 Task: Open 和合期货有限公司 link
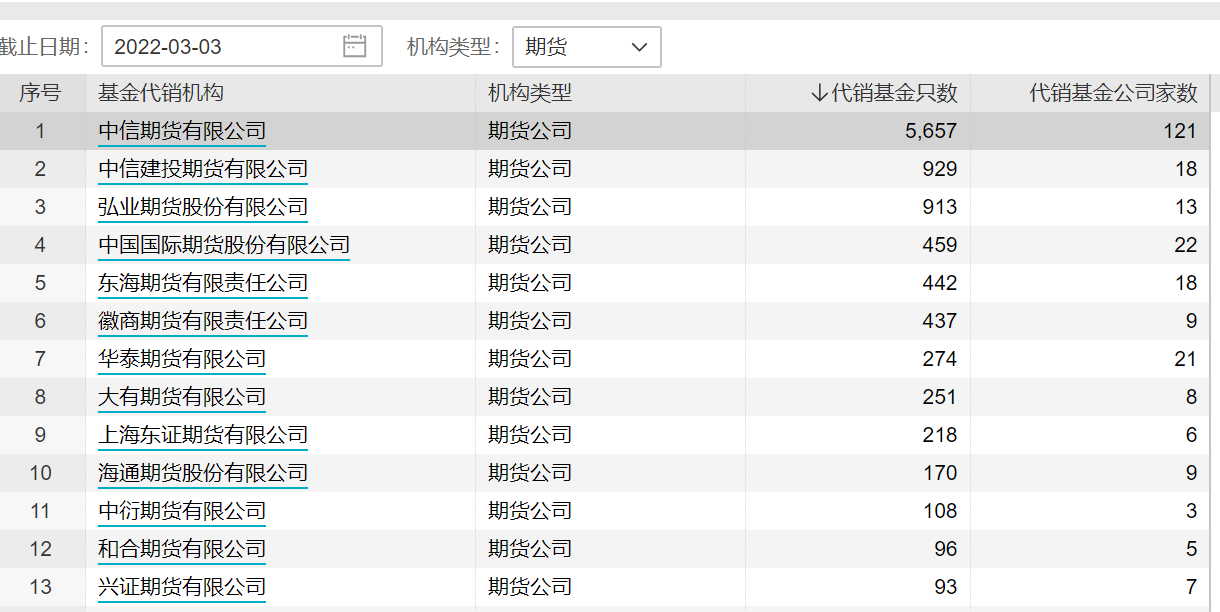[x=182, y=549]
